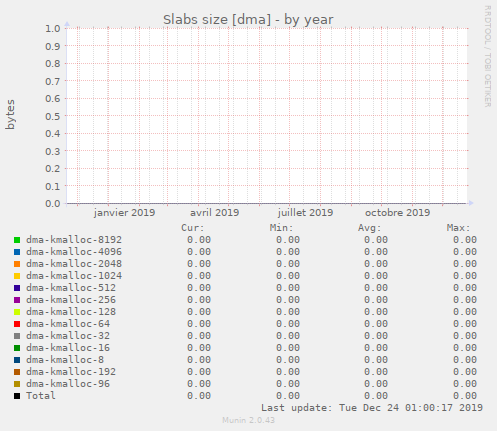The width and height of the screenshot is (497, 431).
Task: Click the Min value for dma-kmalloc-512
Action: click(x=288, y=288)
